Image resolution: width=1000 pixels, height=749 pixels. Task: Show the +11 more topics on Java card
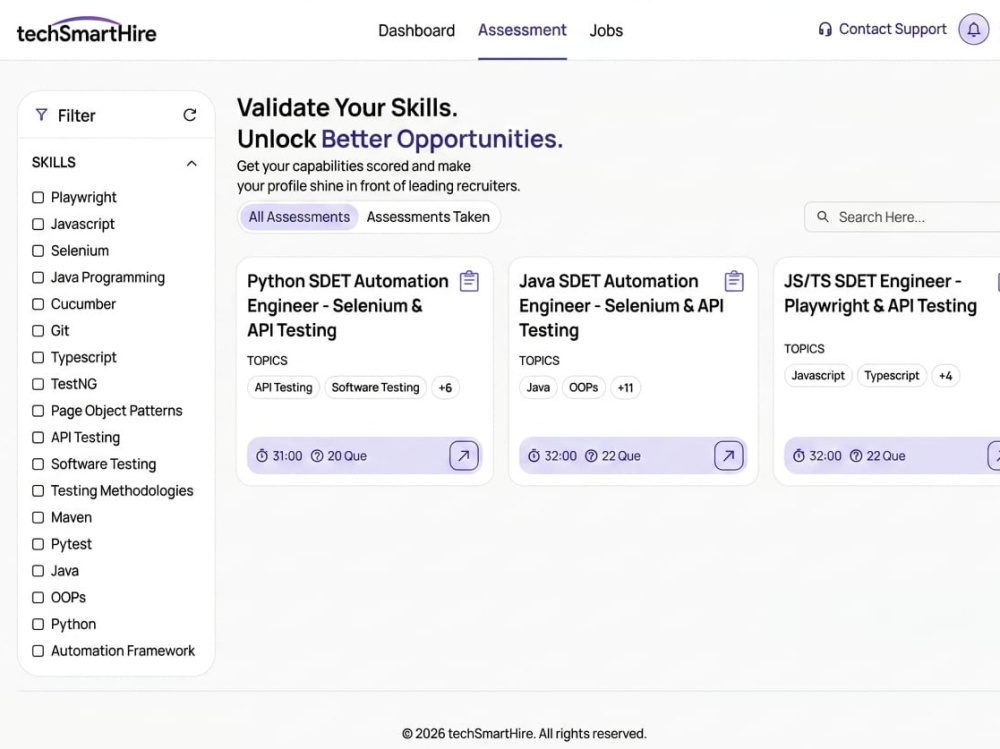[625, 387]
